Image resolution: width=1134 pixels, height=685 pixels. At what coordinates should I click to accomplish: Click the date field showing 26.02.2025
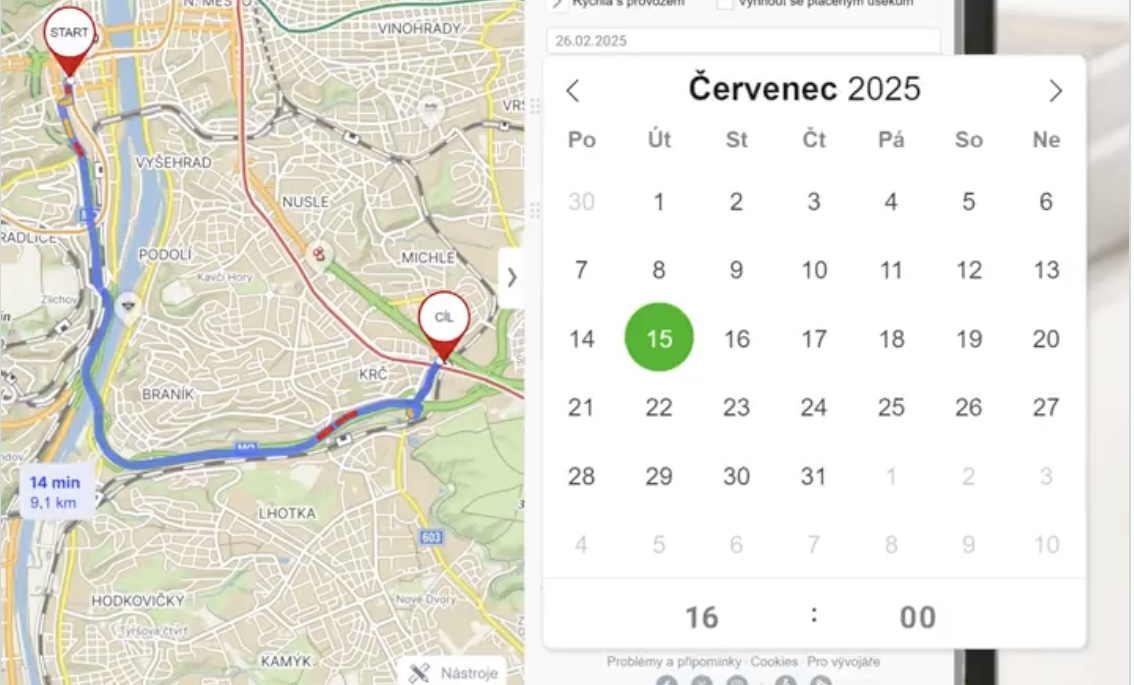(x=743, y=41)
